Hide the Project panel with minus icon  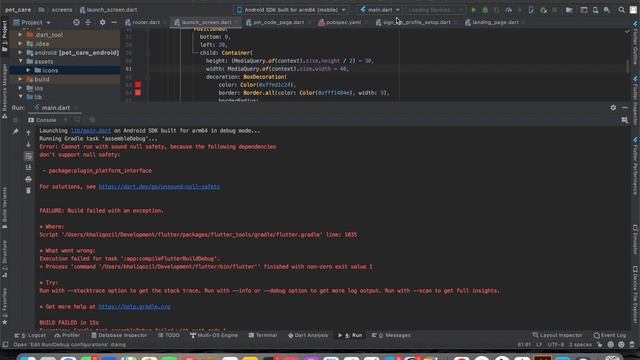click(x=114, y=22)
